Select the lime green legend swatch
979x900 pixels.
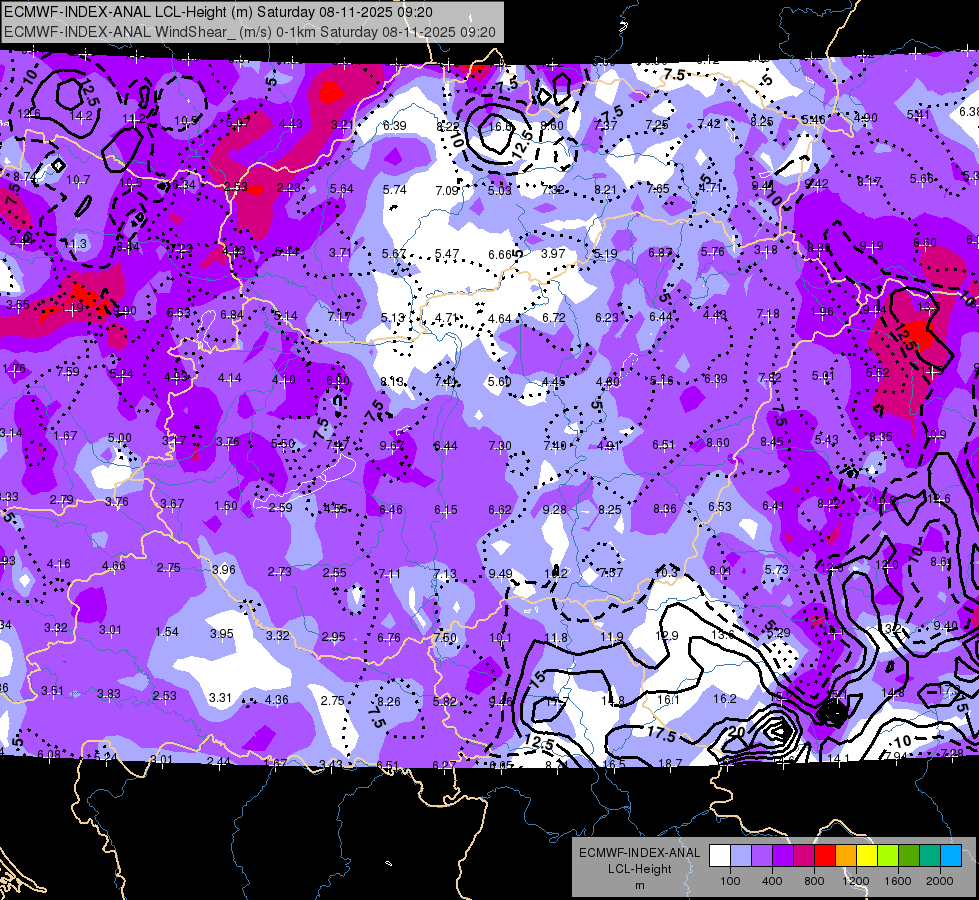888,856
